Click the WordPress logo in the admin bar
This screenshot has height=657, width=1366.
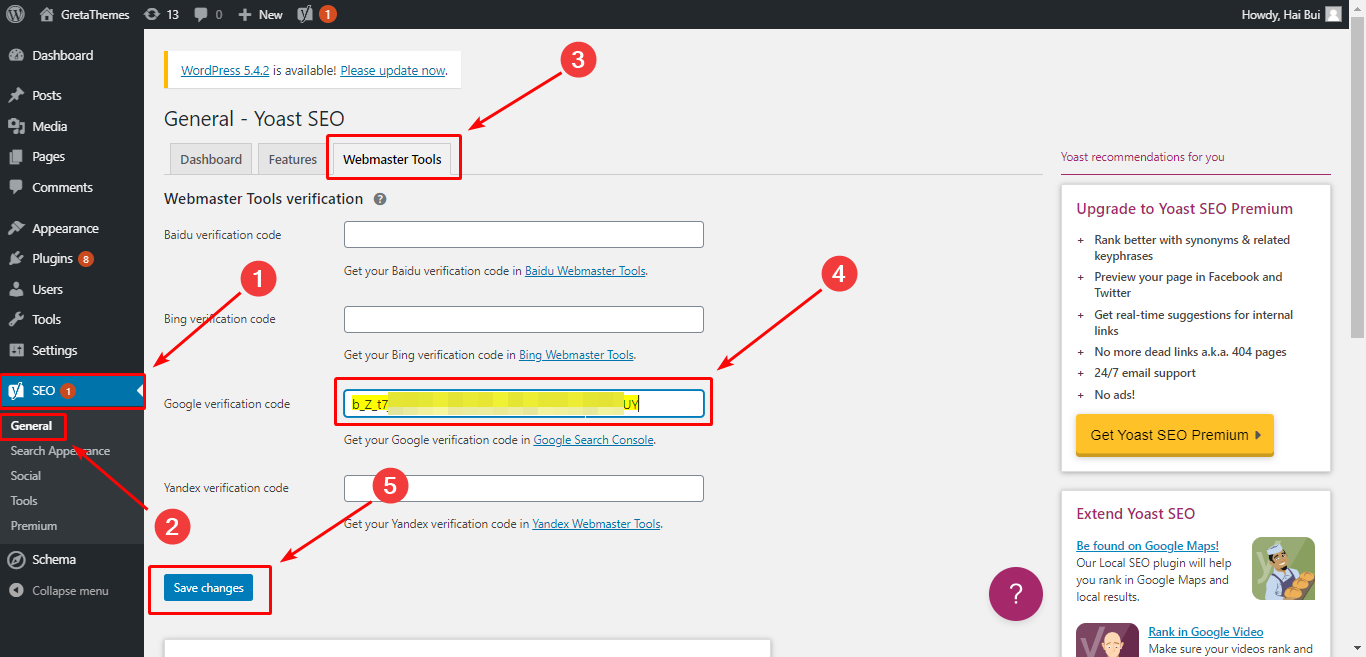(13, 14)
